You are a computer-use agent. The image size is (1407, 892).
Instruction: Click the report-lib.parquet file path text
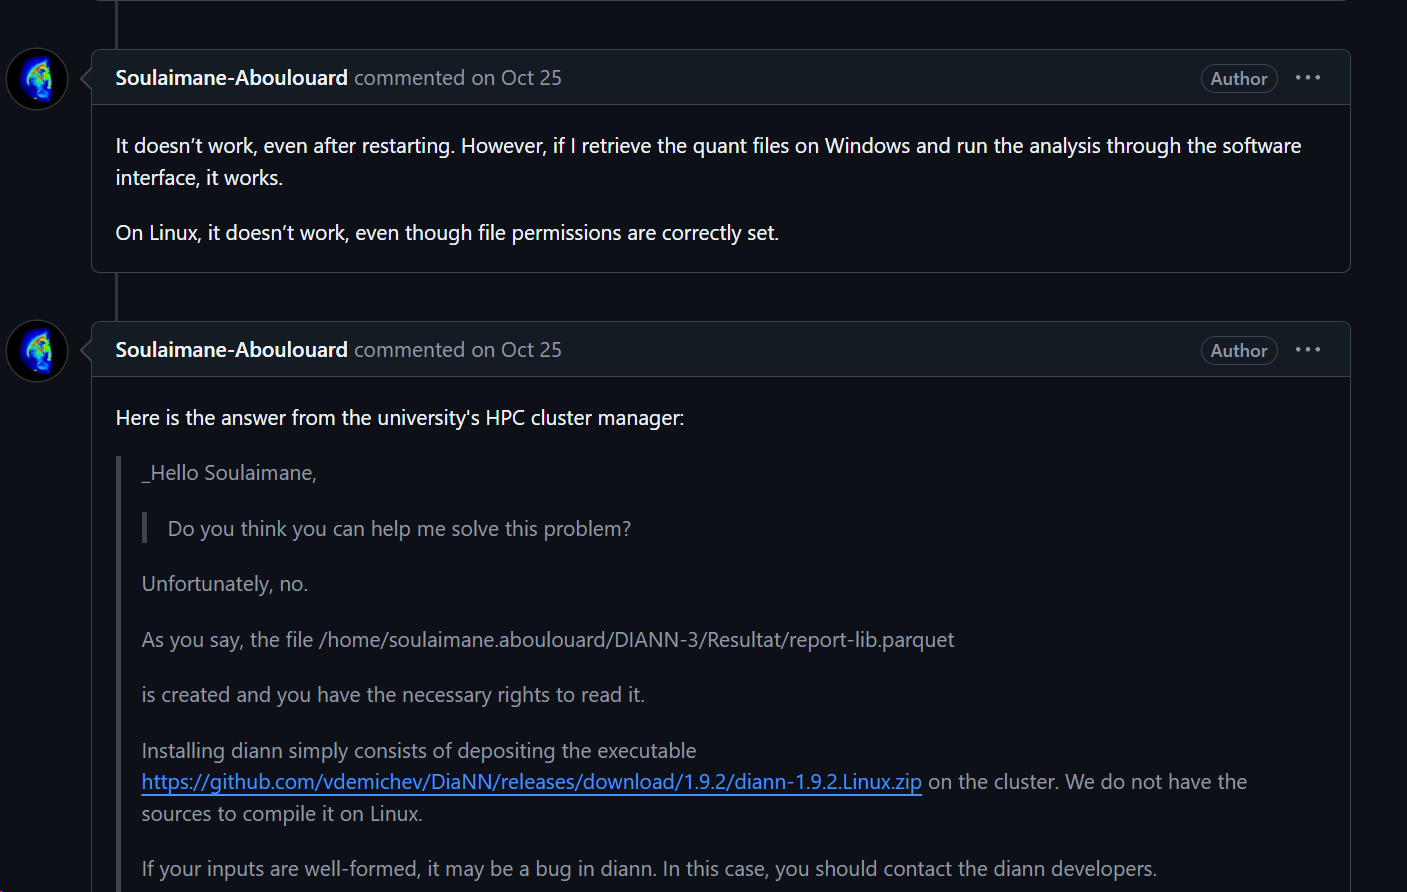tap(636, 640)
